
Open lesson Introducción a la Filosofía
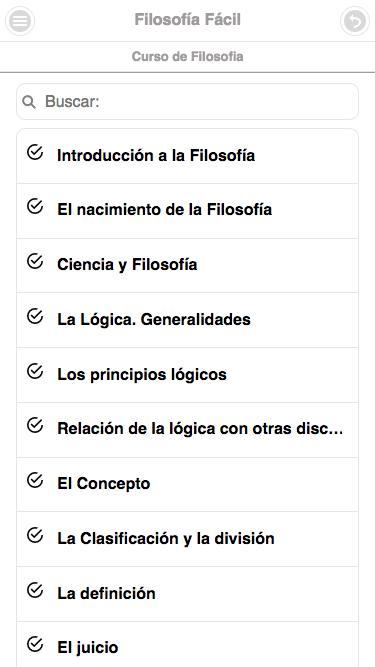188,156
